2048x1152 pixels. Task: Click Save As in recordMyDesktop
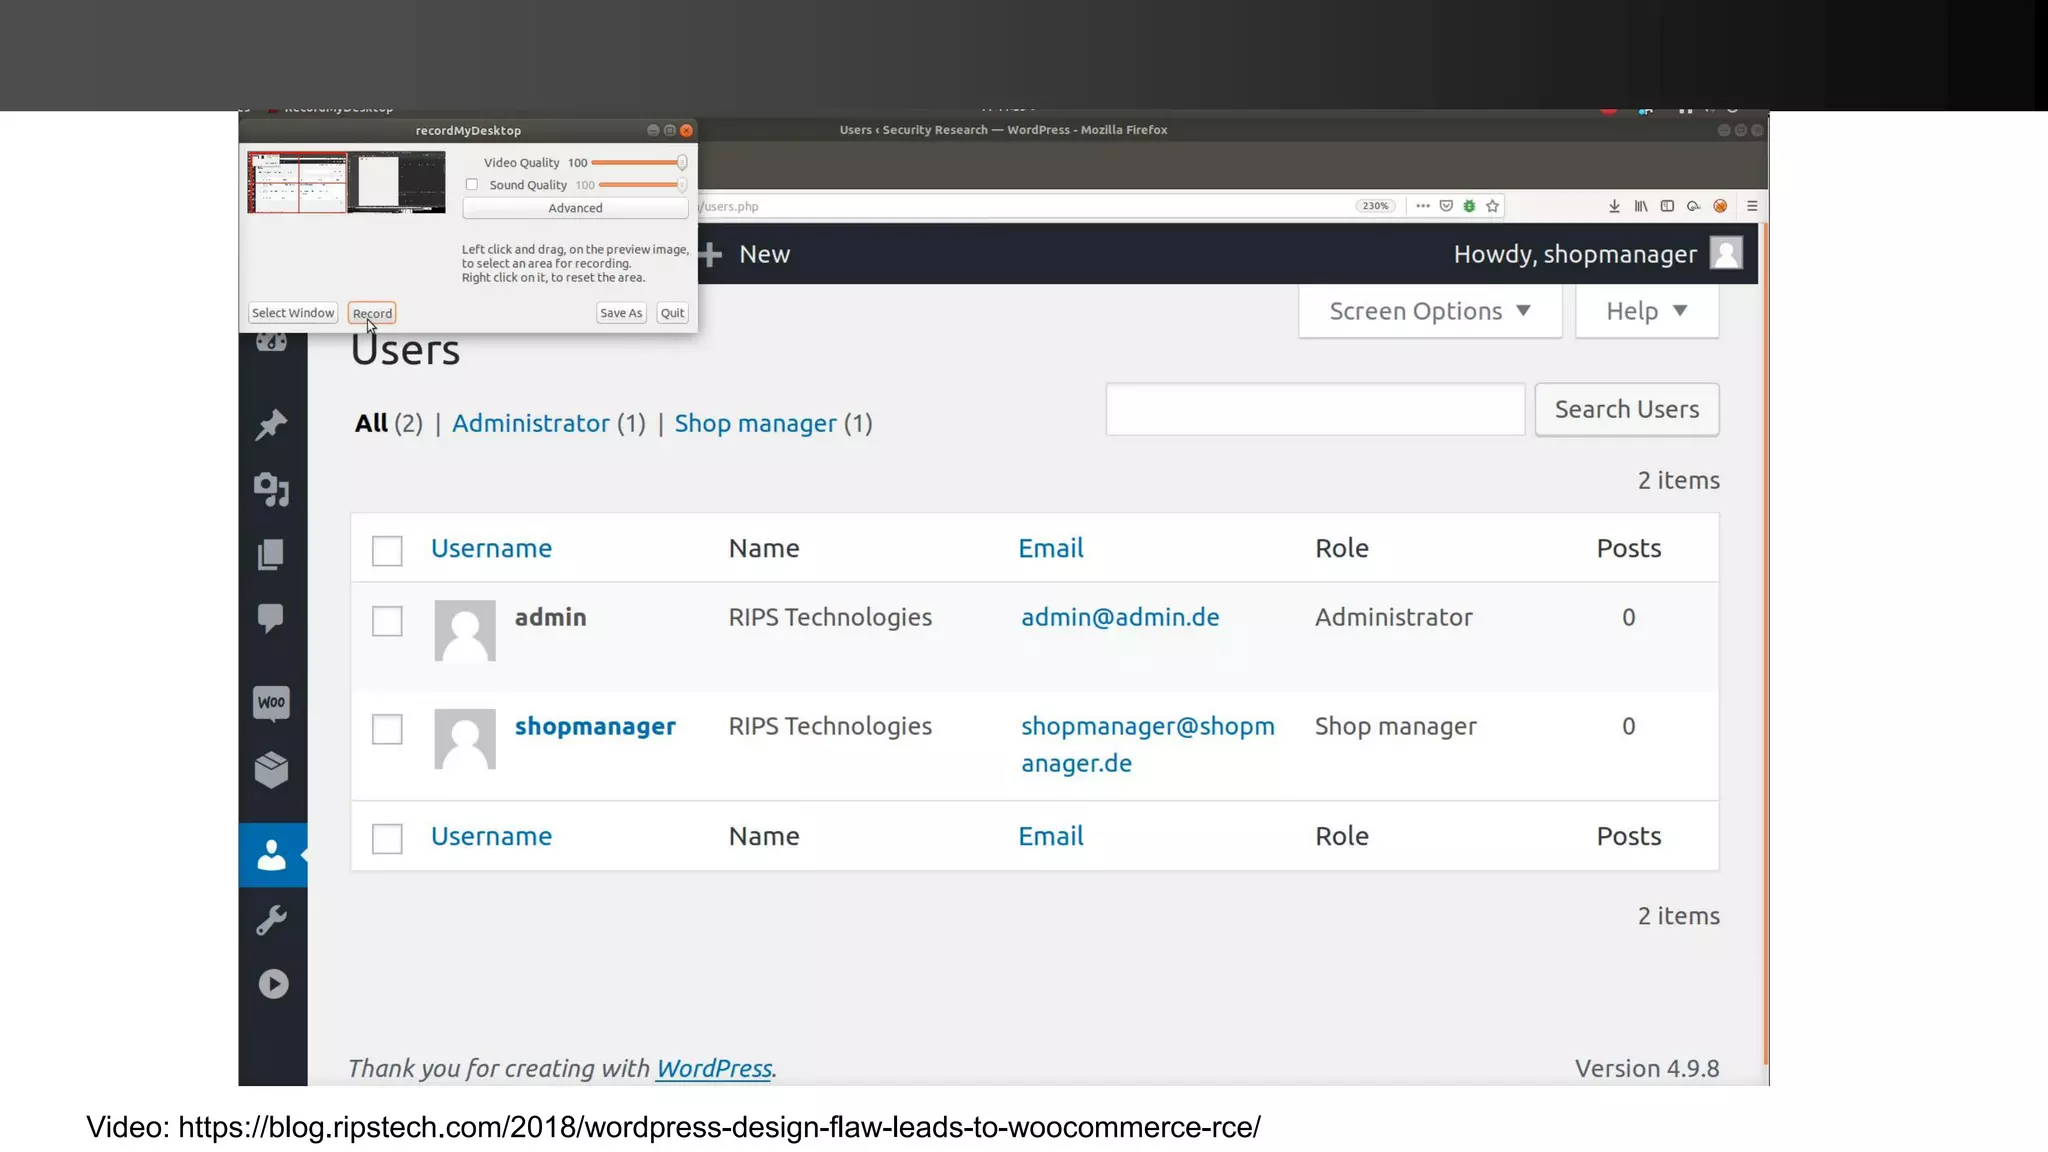pos(621,313)
